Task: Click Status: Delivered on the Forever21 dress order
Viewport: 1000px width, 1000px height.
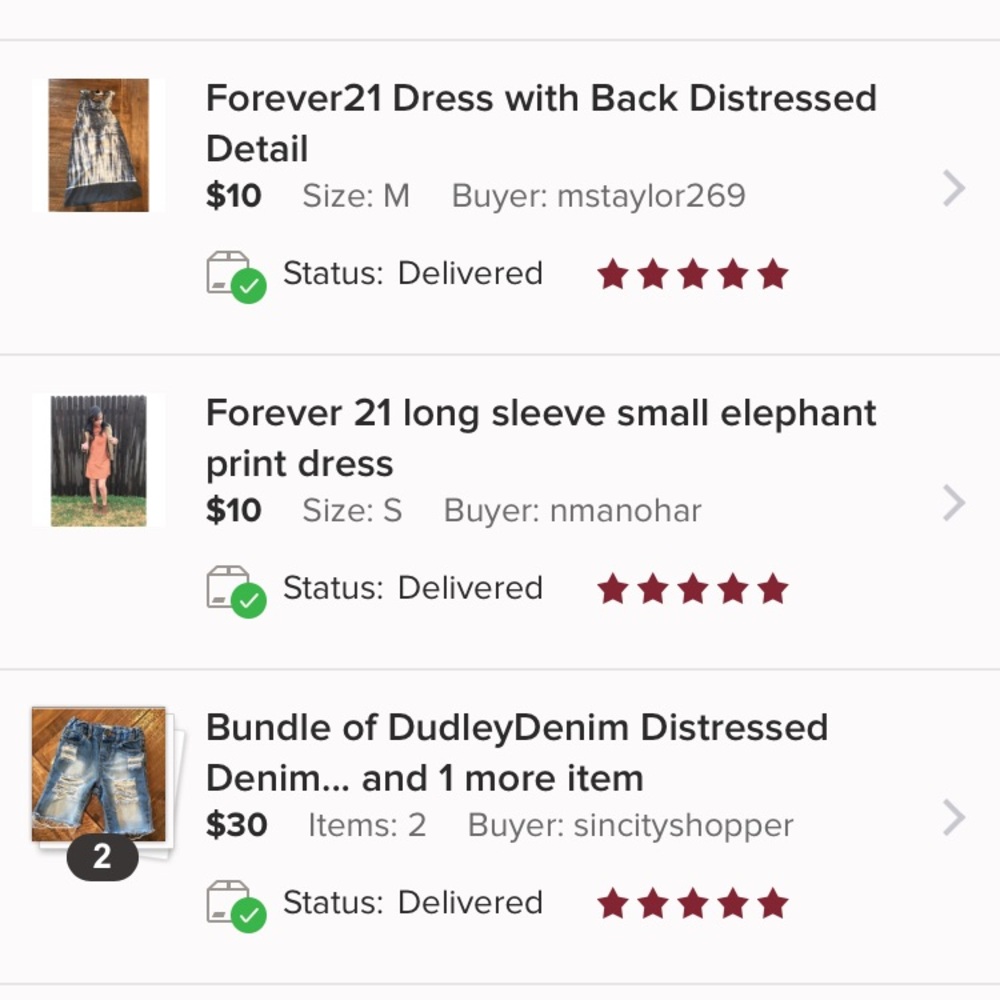Action: (413, 273)
